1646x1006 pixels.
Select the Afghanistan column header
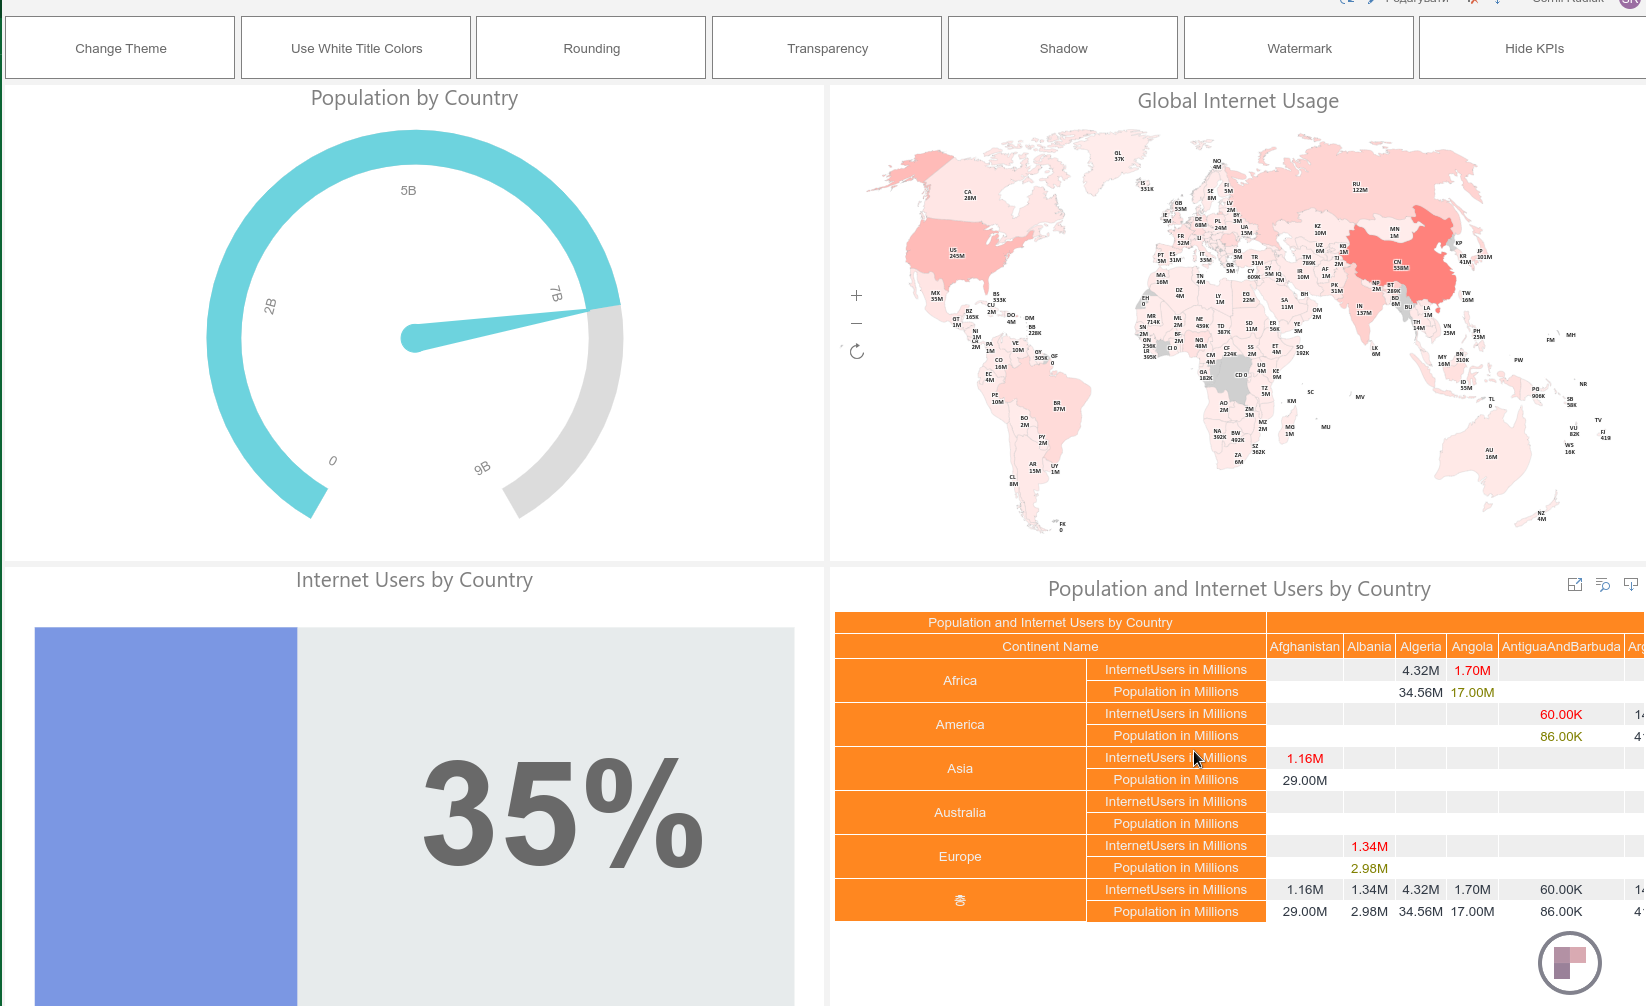tap(1304, 647)
